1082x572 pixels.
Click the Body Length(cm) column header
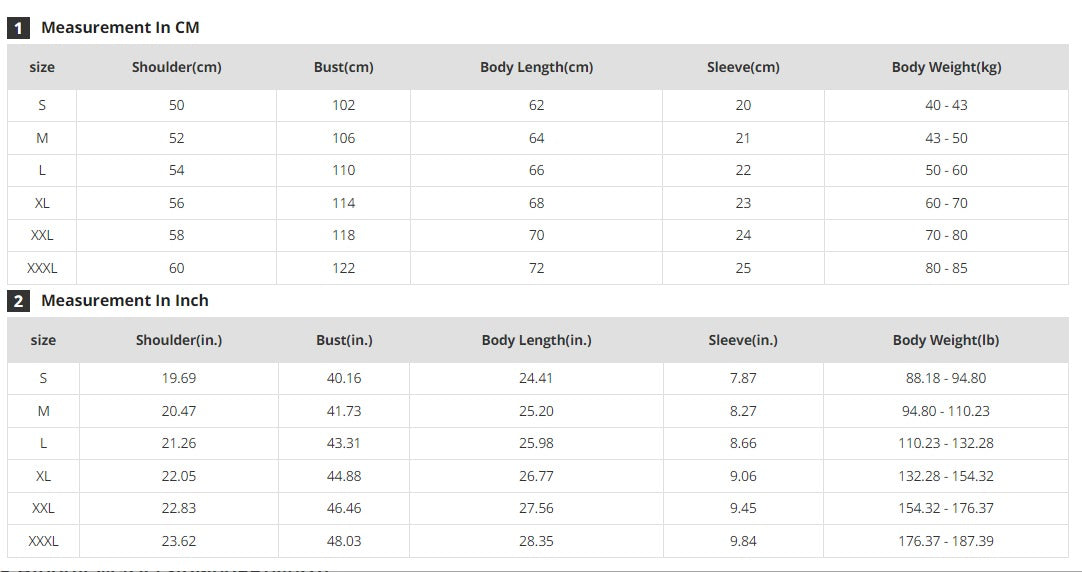click(536, 68)
